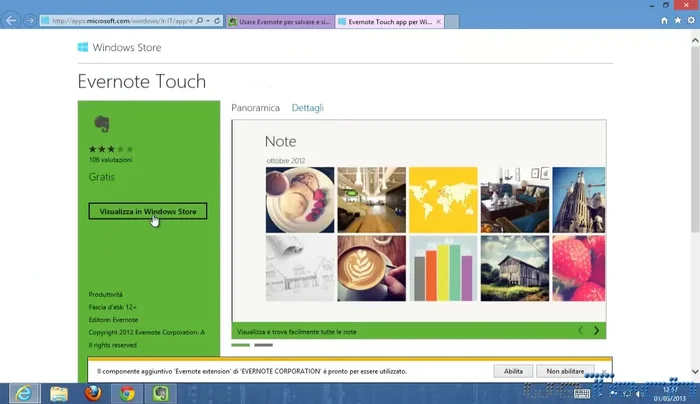The height and width of the screenshot is (404, 700).
Task: Open the browser Home page icon
Action: click(x=664, y=21)
